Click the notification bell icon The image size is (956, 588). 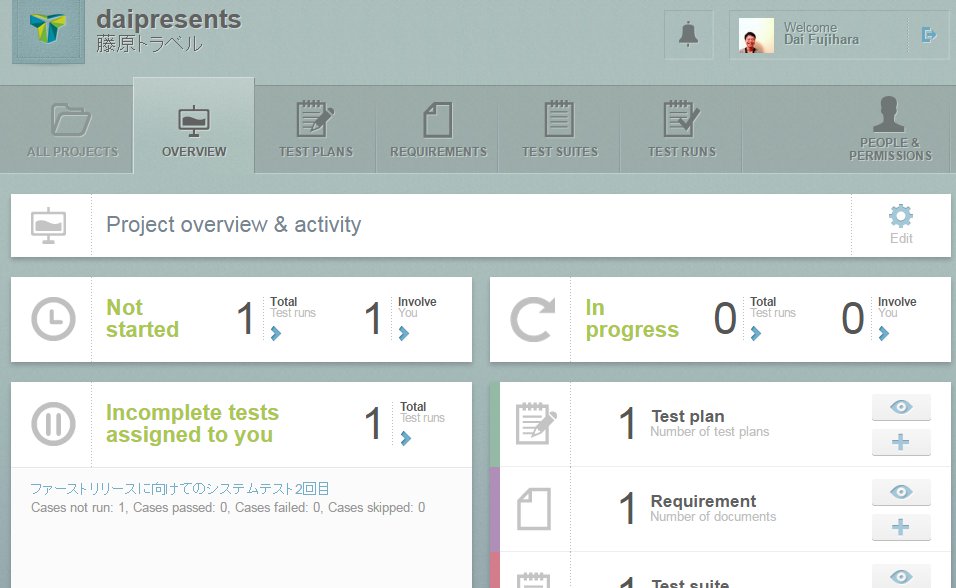point(688,35)
